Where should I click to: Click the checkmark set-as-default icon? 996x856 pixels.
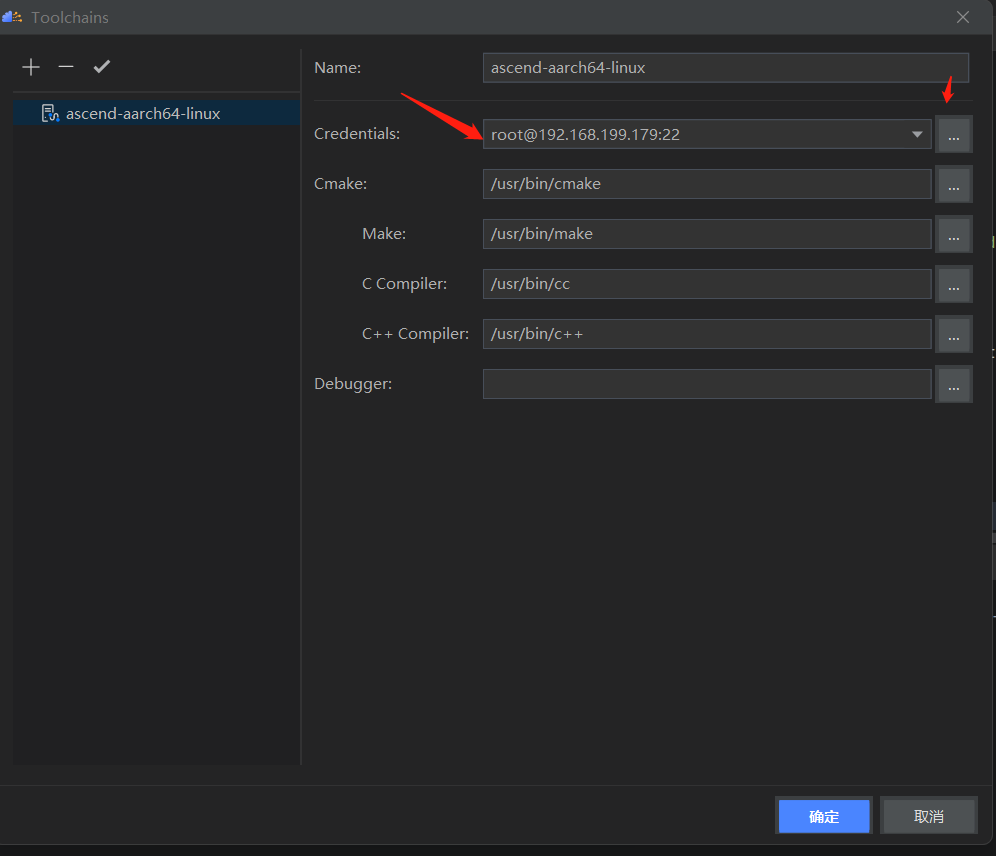pyautogui.click(x=101, y=67)
